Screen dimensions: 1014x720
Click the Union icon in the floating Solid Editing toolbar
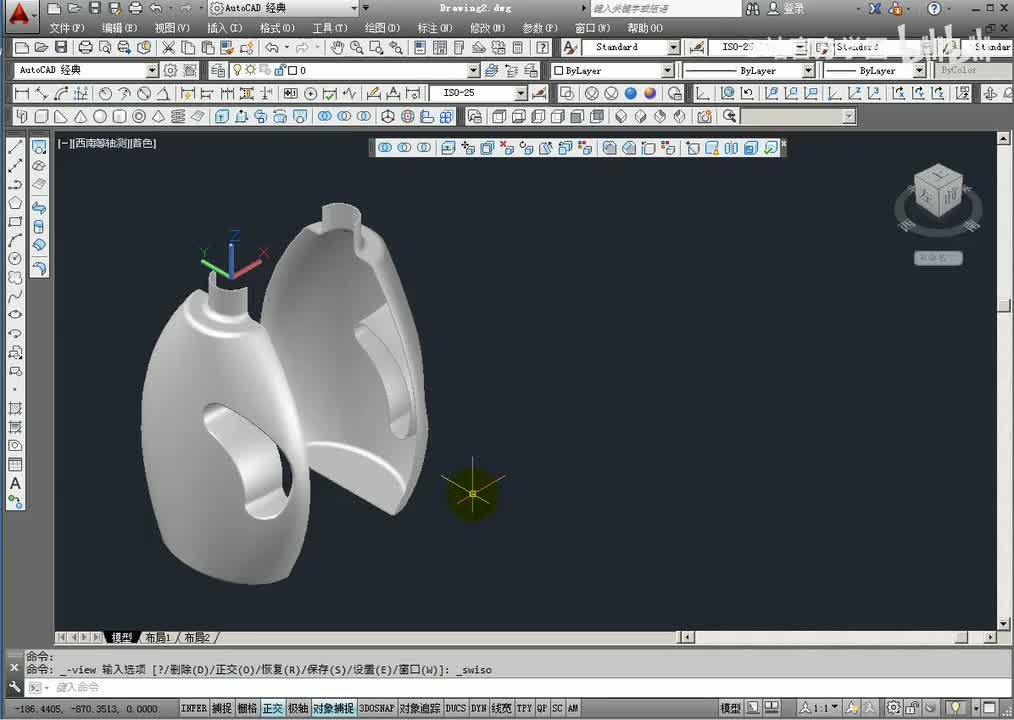point(385,147)
